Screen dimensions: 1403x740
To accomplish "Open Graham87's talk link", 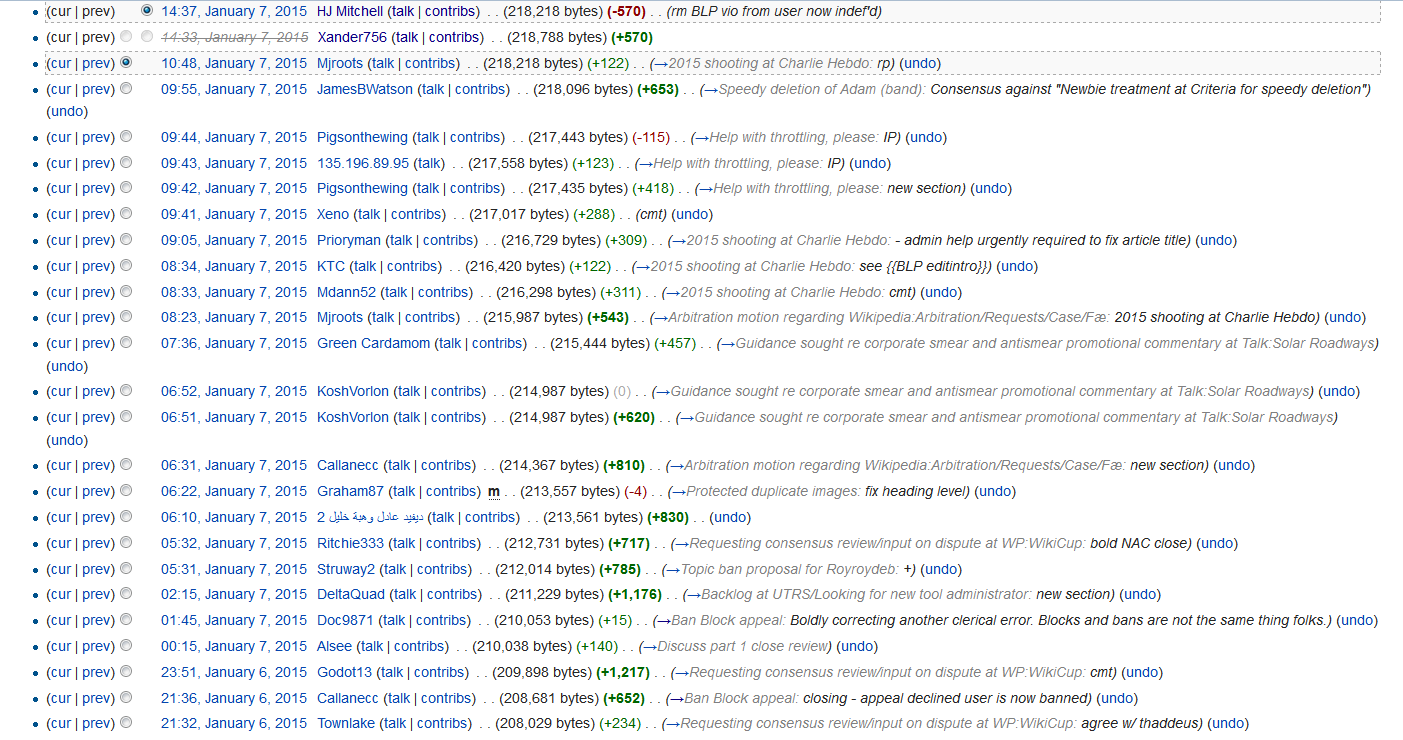I will click(403, 491).
